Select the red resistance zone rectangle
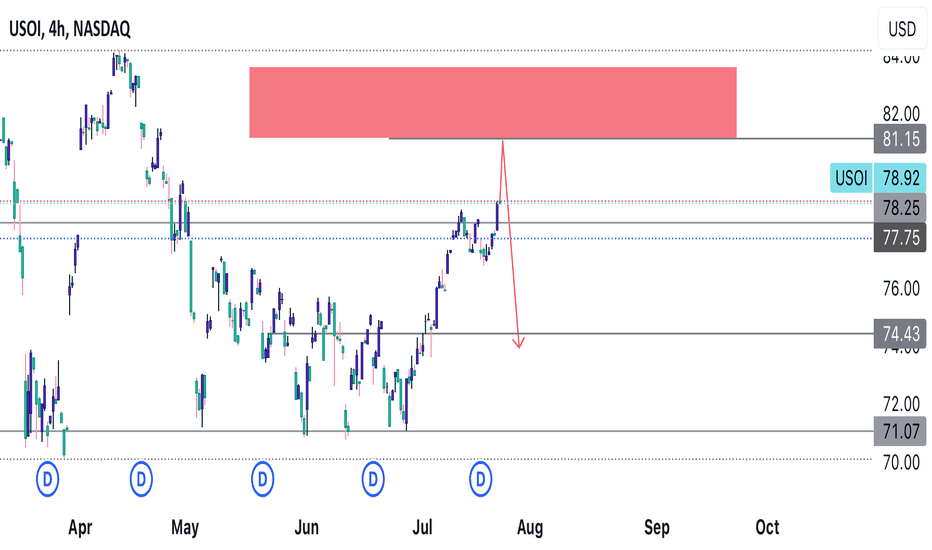This screenshot has height=550, width=932. [x=493, y=102]
